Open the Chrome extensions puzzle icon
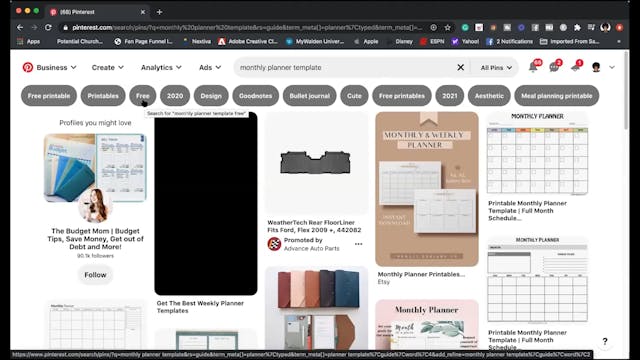The width and height of the screenshot is (640, 360). [577, 27]
